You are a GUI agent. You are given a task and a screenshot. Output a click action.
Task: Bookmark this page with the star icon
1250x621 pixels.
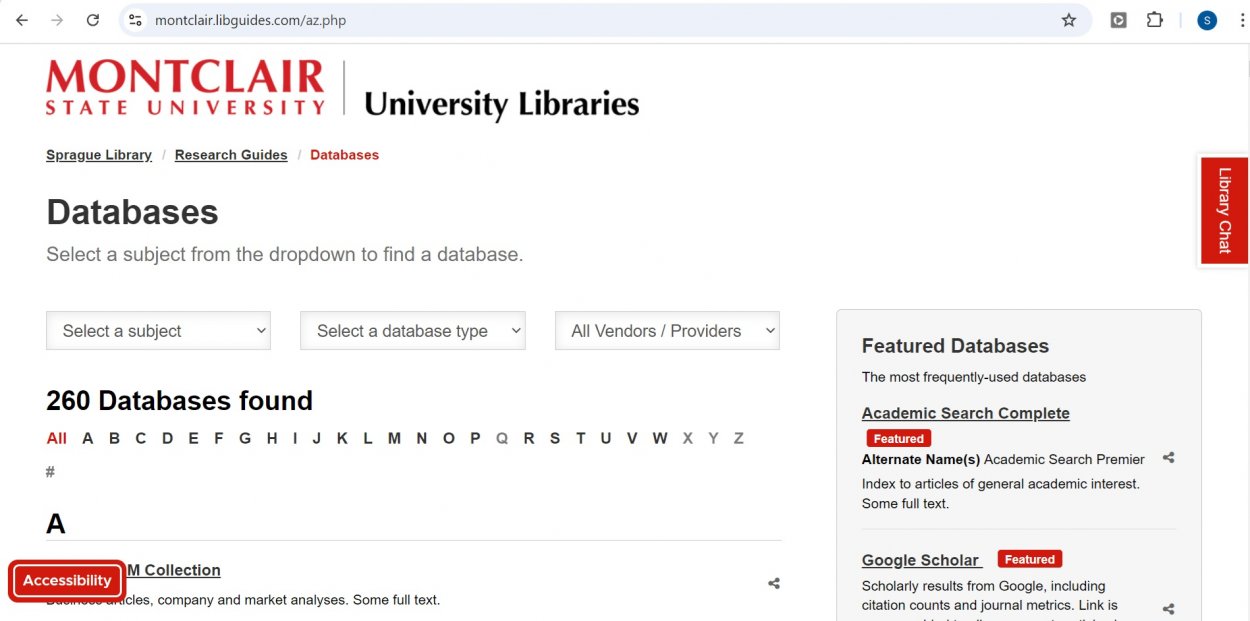[x=1069, y=19]
